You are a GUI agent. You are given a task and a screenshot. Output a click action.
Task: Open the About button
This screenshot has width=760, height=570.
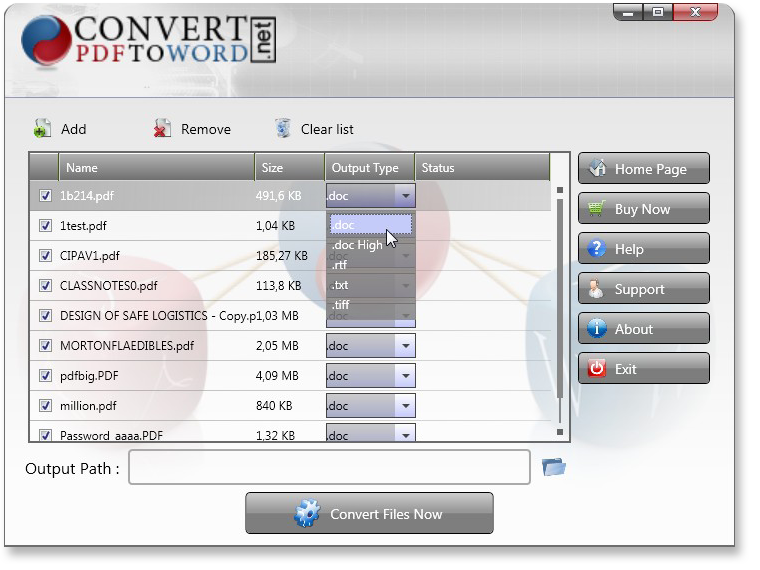point(644,329)
